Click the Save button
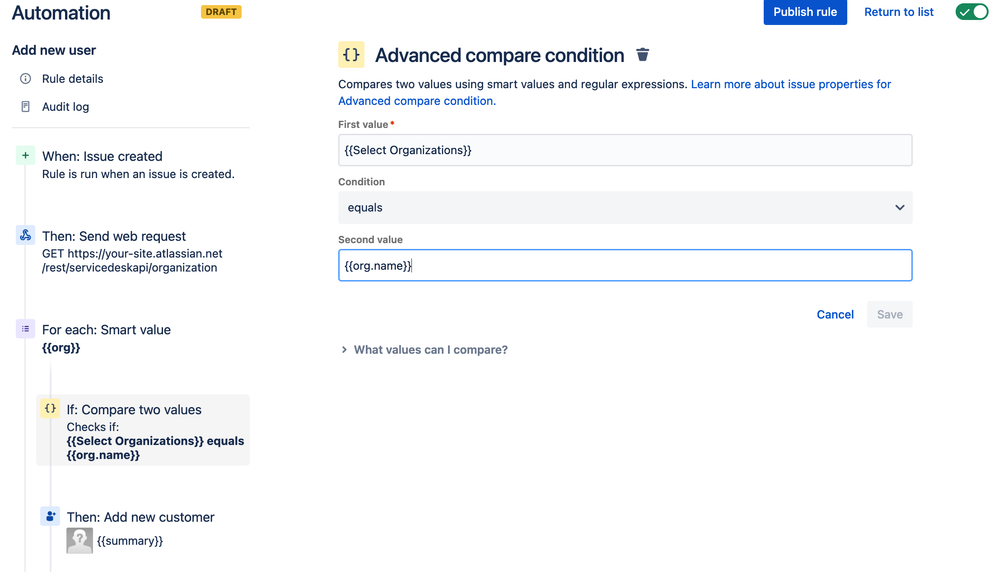 889,314
